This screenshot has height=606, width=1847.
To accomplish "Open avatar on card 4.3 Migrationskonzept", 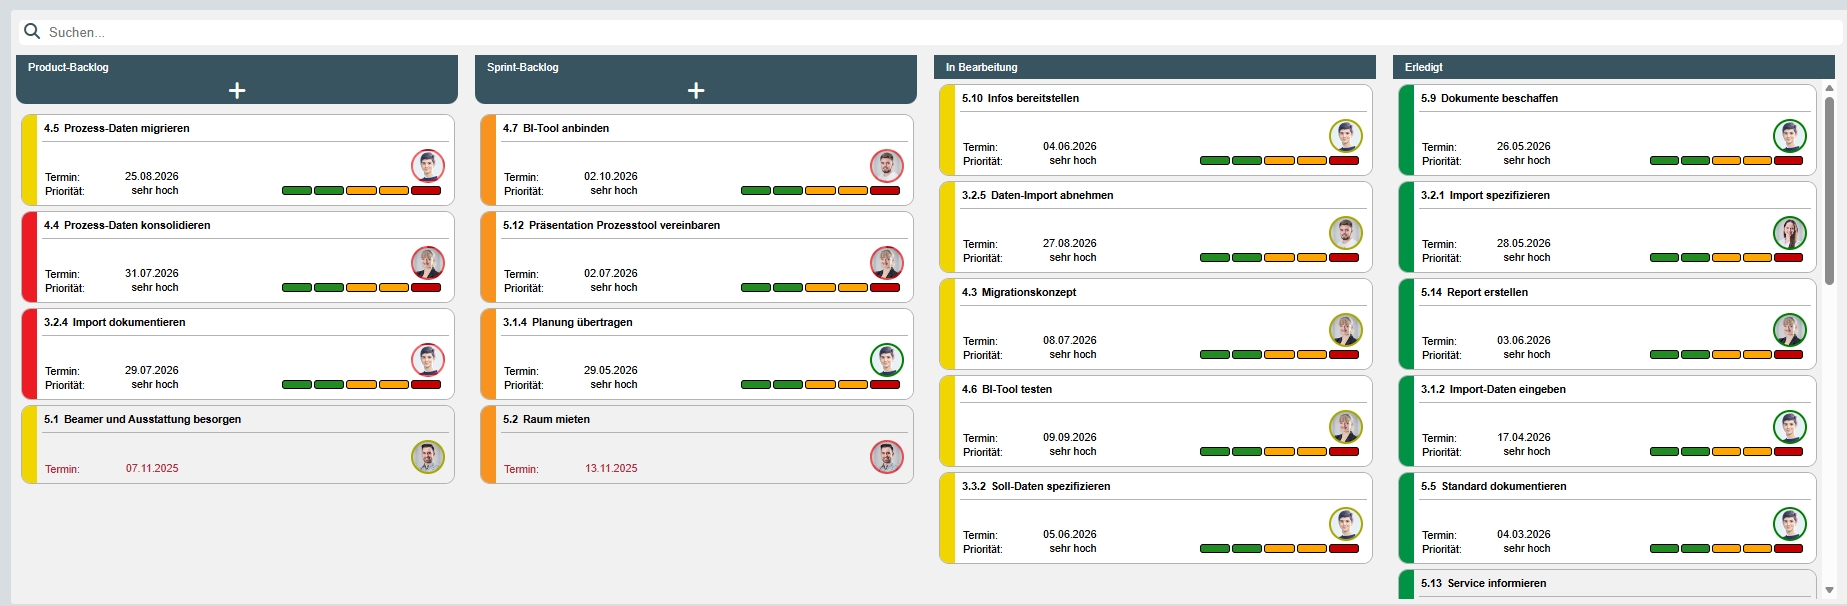I will 1346,330.
